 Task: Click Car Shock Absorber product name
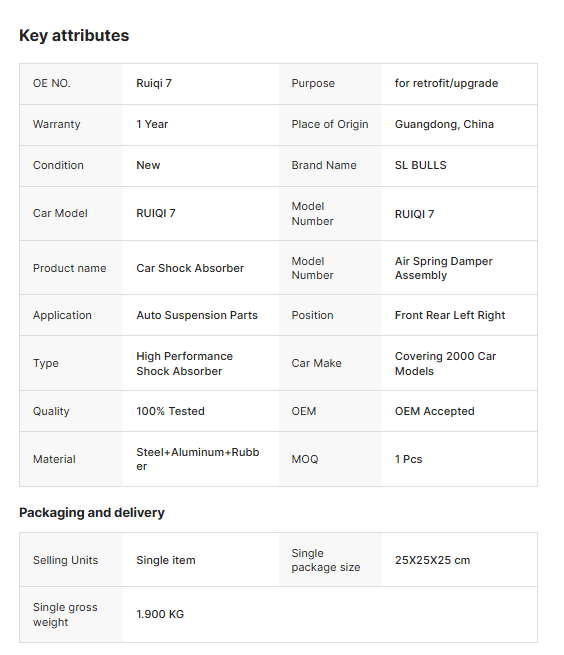click(x=190, y=268)
